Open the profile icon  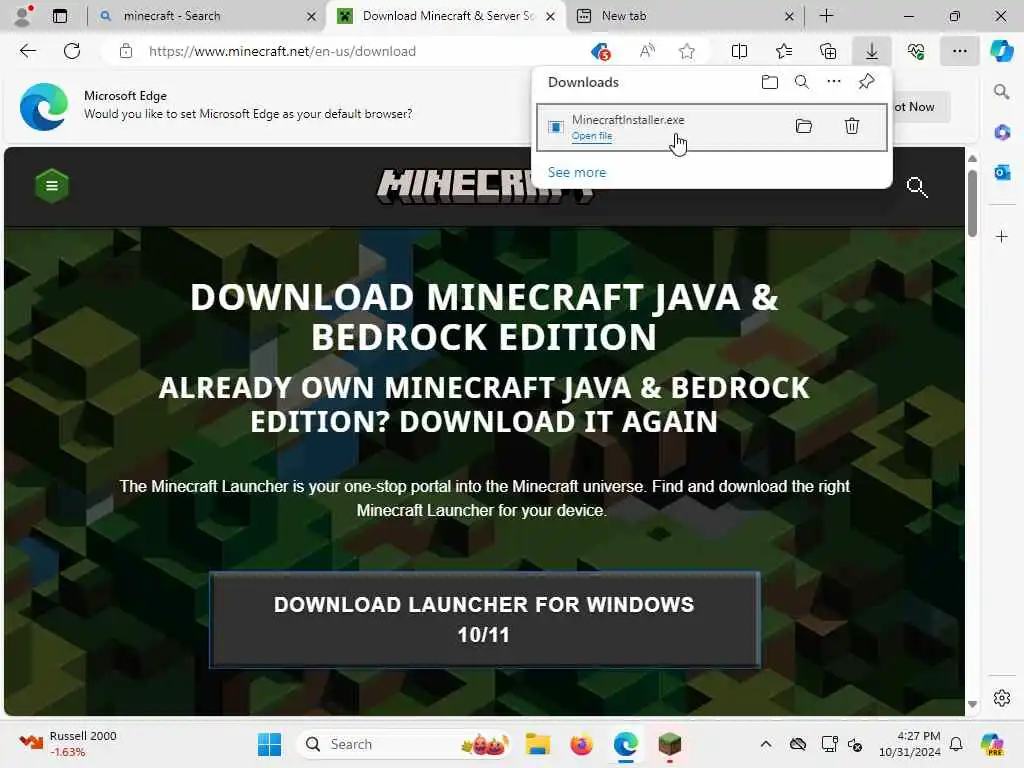pos(23,16)
